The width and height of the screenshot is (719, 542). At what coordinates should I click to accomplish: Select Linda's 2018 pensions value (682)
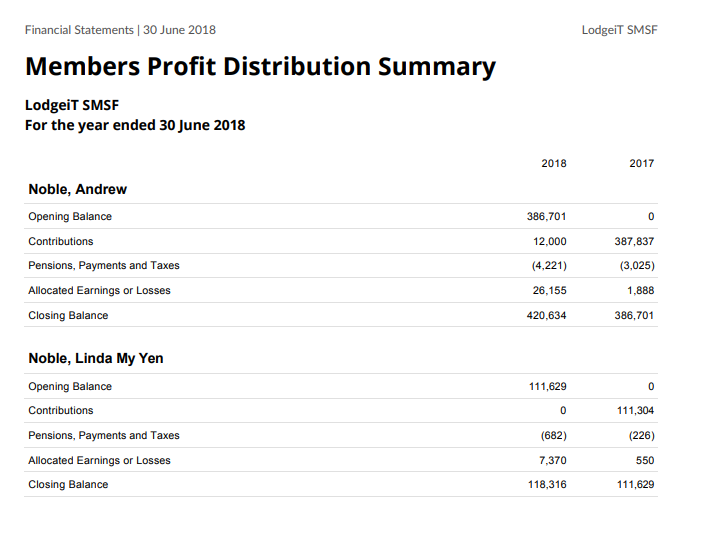[x=553, y=435]
